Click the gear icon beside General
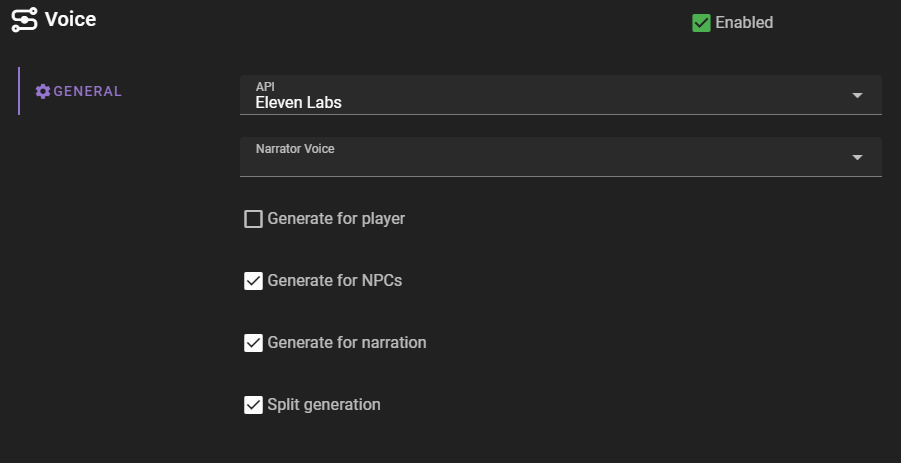Image resolution: width=901 pixels, height=463 pixels. click(x=42, y=91)
